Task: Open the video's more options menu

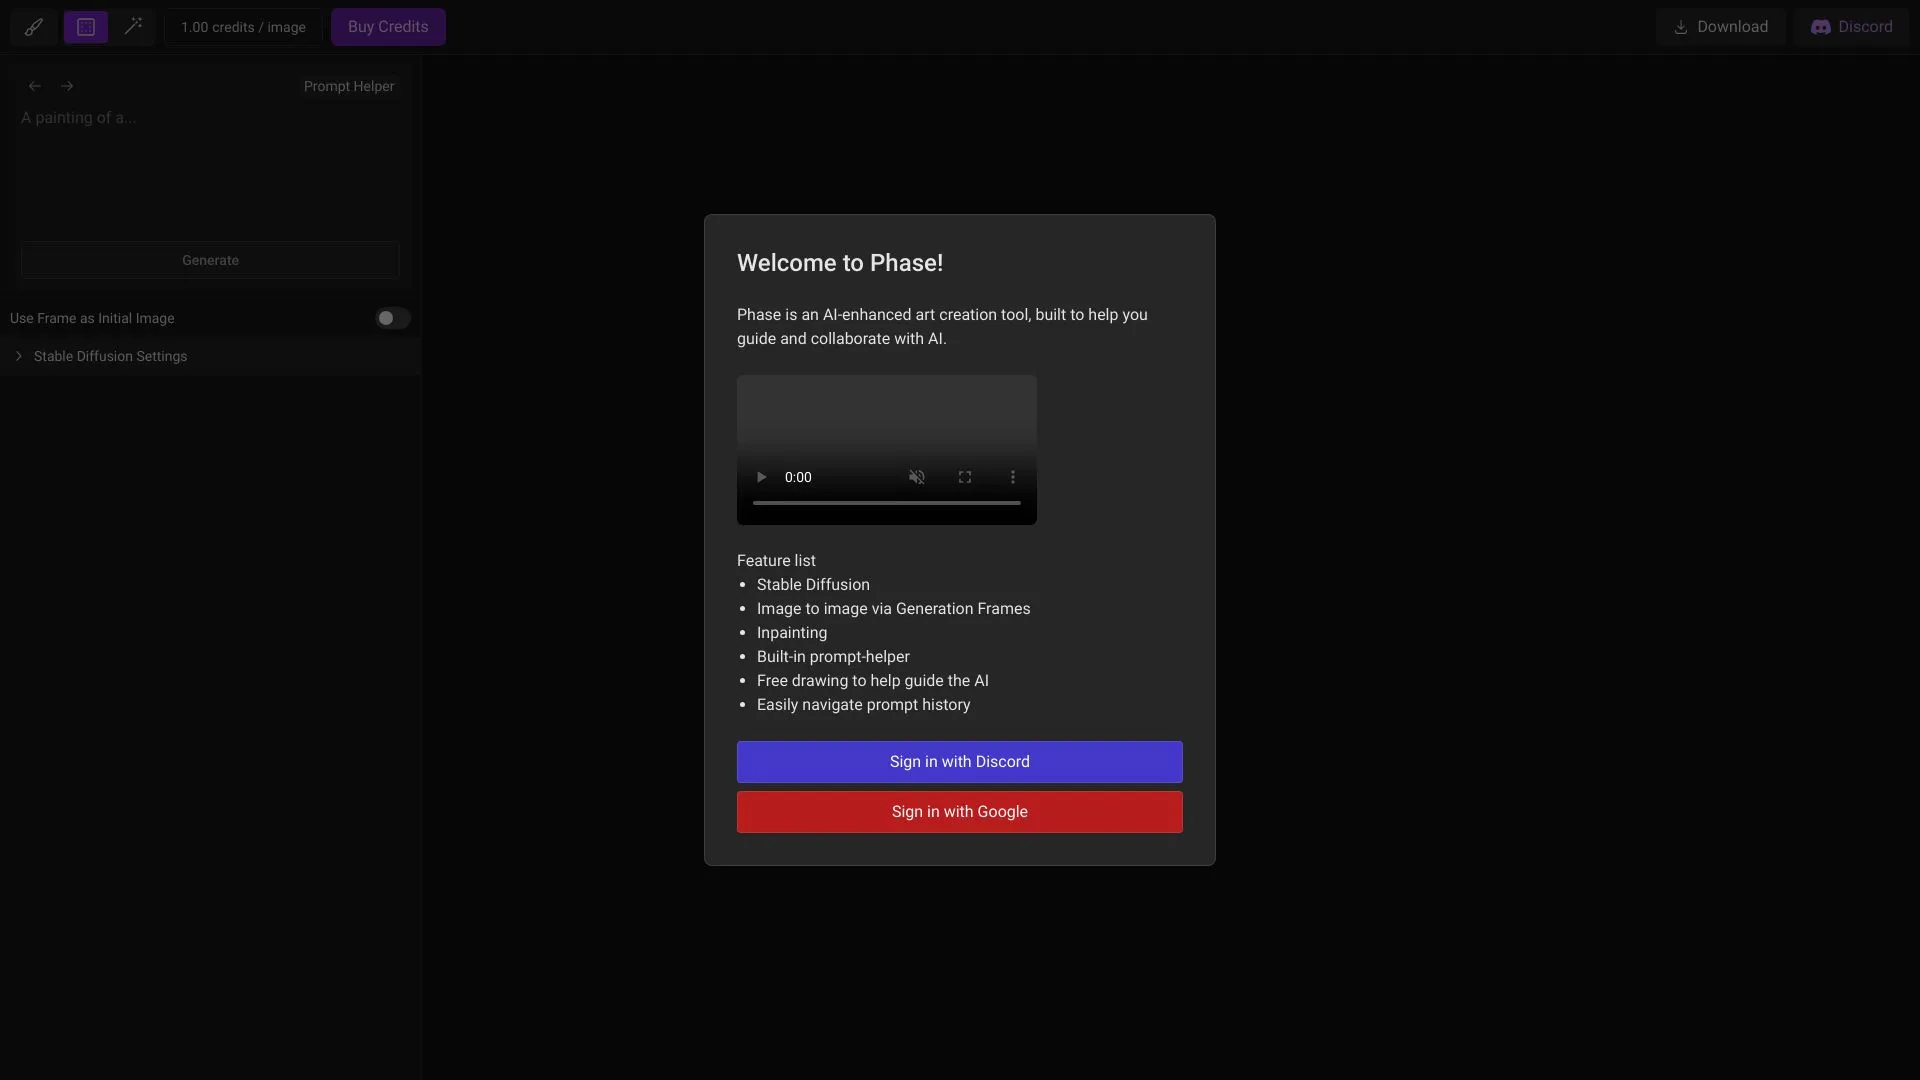Action: point(1013,477)
